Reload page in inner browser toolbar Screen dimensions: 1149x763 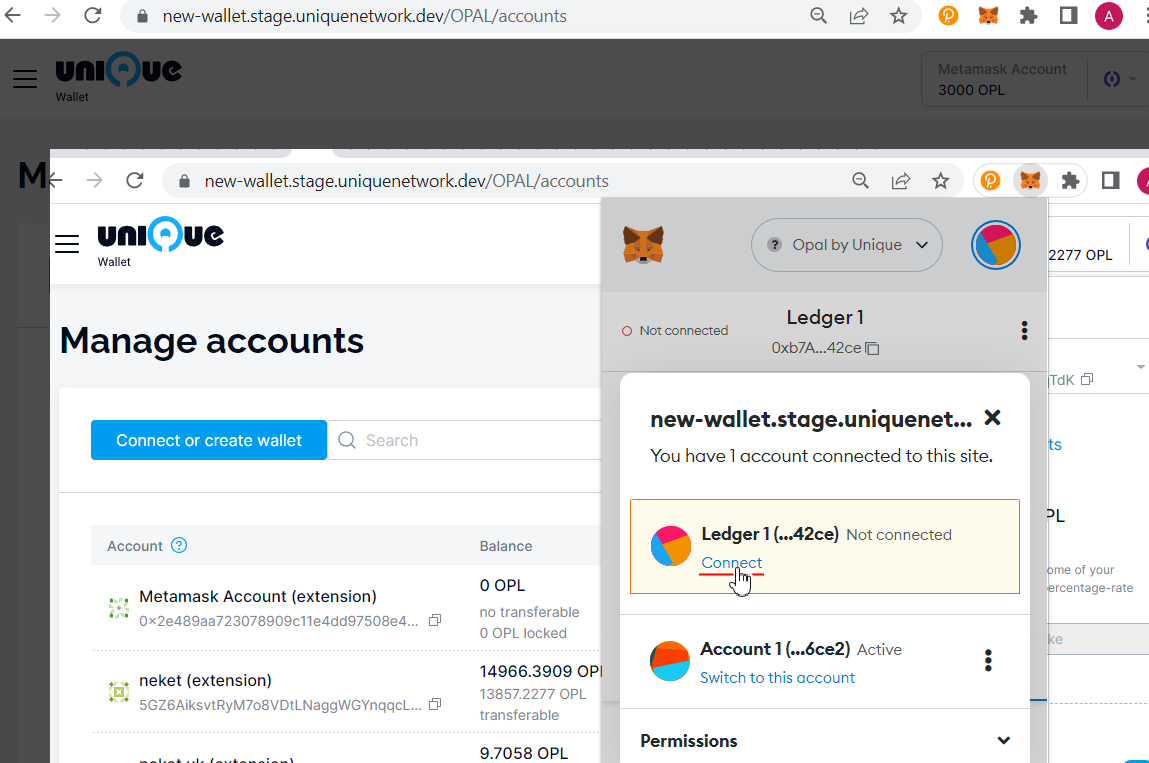(134, 180)
